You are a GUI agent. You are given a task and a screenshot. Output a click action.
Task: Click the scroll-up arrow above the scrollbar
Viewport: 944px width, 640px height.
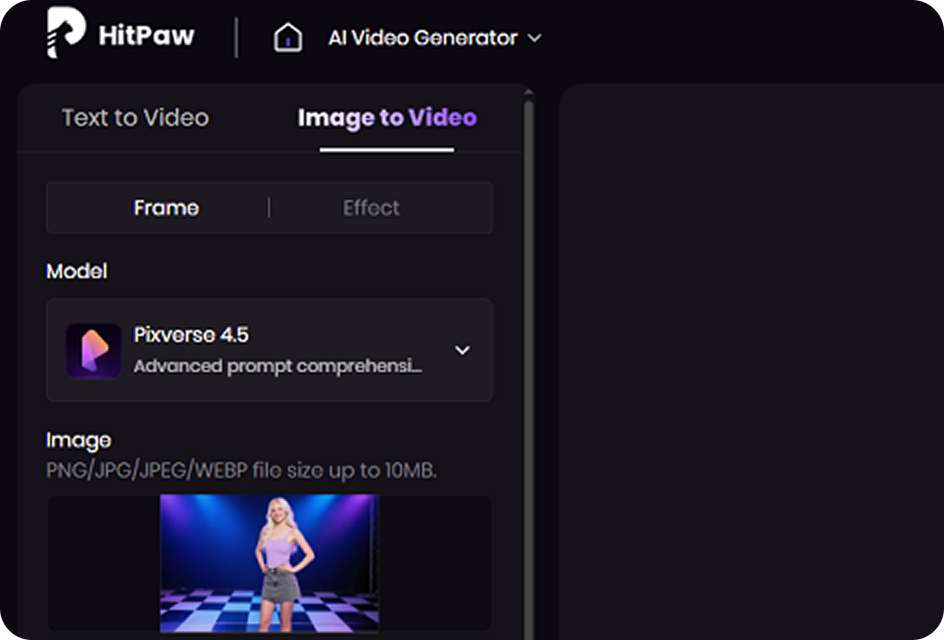[529, 92]
